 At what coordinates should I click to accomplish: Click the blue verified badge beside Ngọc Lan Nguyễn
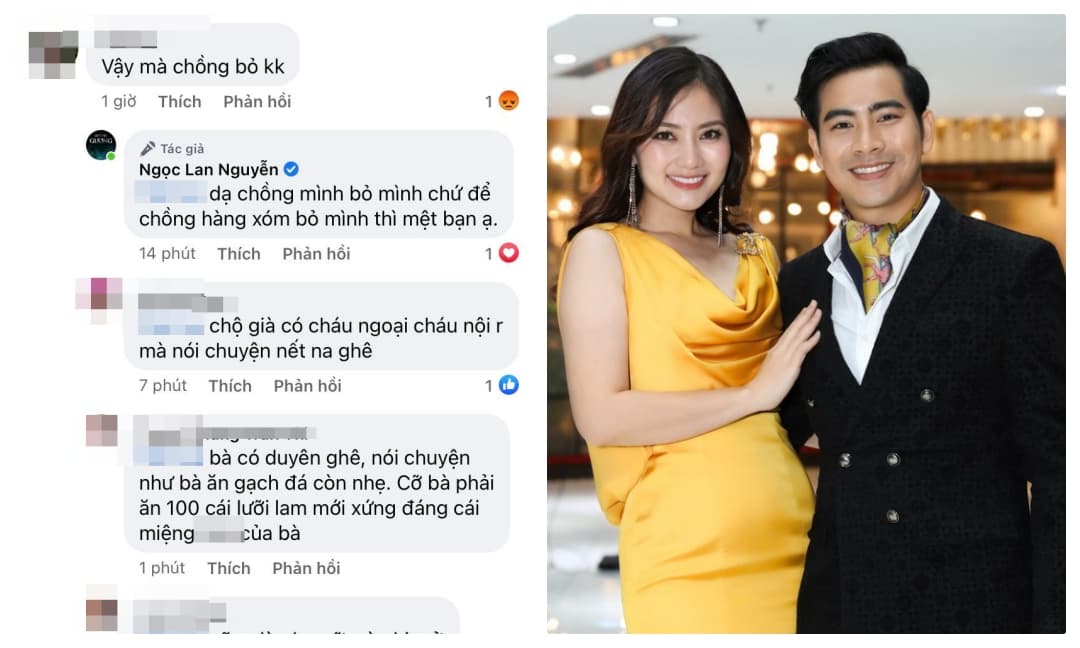[x=291, y=169]
